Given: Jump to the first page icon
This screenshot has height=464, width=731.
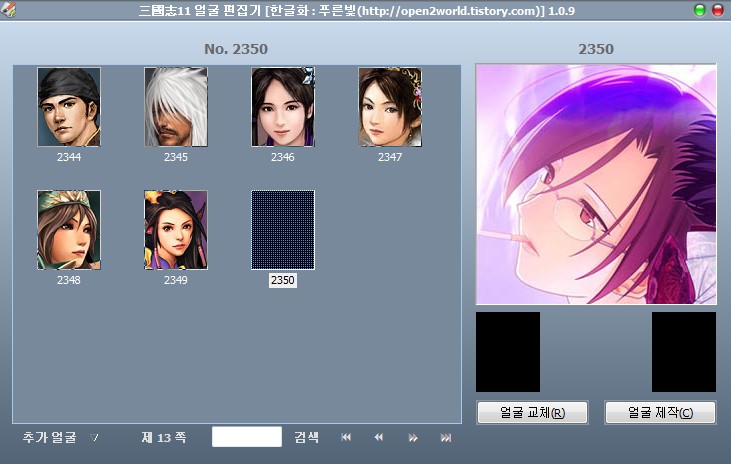Looking at the screenshot, I should click(x=346, y=437).
